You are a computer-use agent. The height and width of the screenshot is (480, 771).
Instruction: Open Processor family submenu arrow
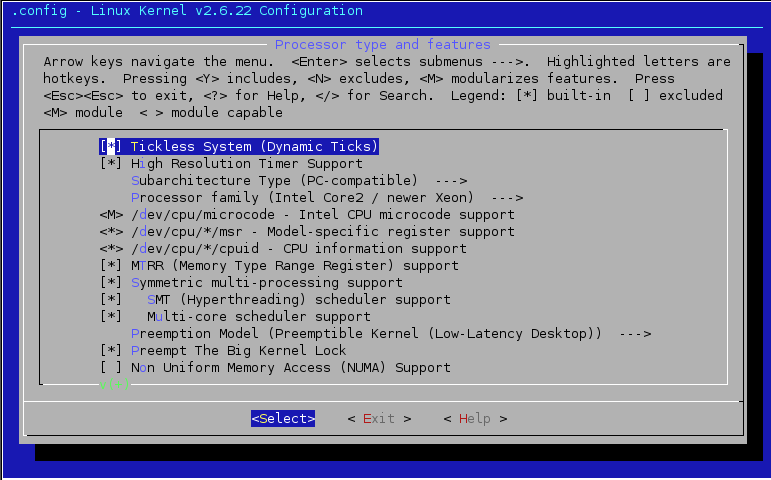point(507,198)
